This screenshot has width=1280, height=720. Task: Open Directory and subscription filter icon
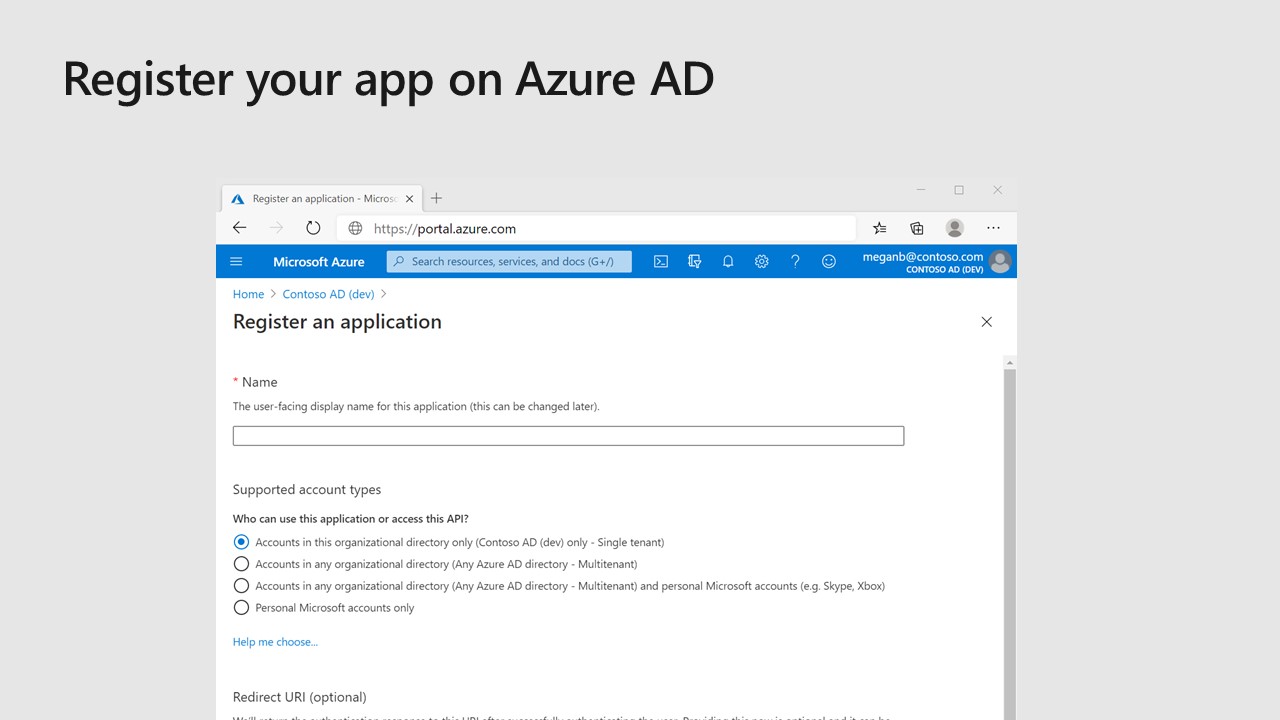tap(695, 262)
